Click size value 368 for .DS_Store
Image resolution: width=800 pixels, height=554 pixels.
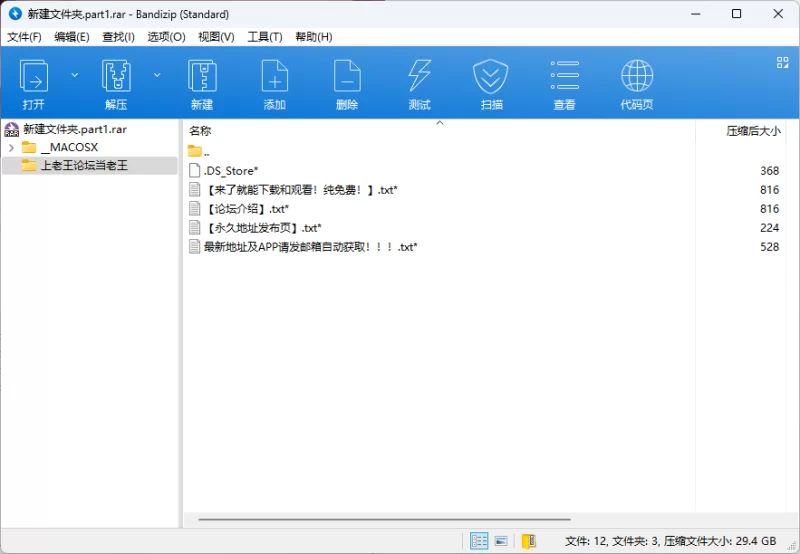click(x=769, y=171)
